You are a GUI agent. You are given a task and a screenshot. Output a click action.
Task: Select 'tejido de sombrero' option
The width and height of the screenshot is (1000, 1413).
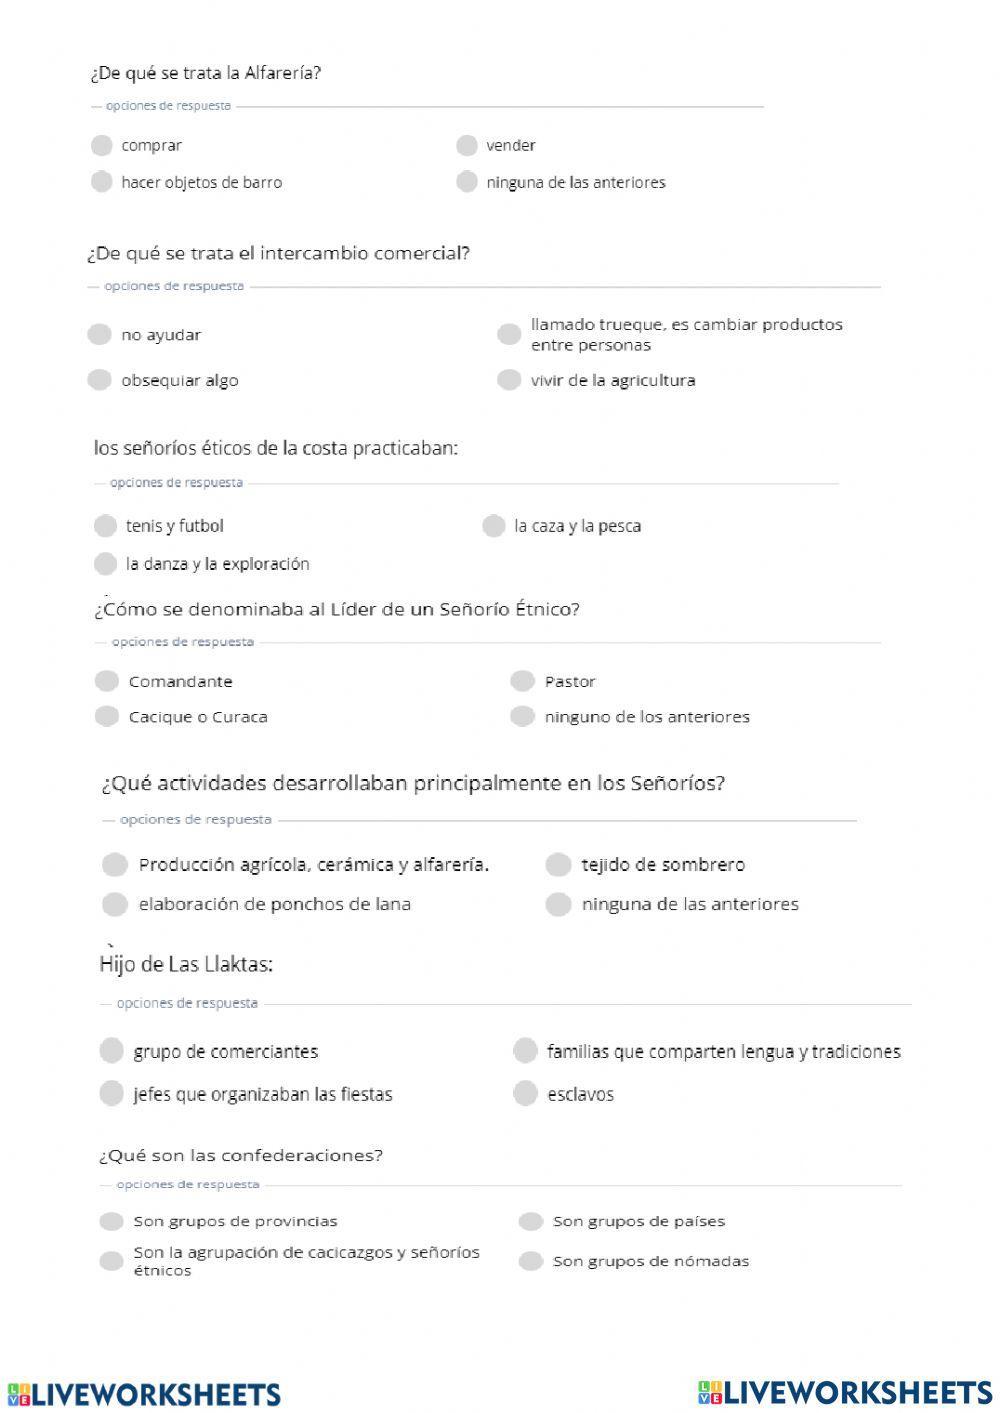(558, 864)
